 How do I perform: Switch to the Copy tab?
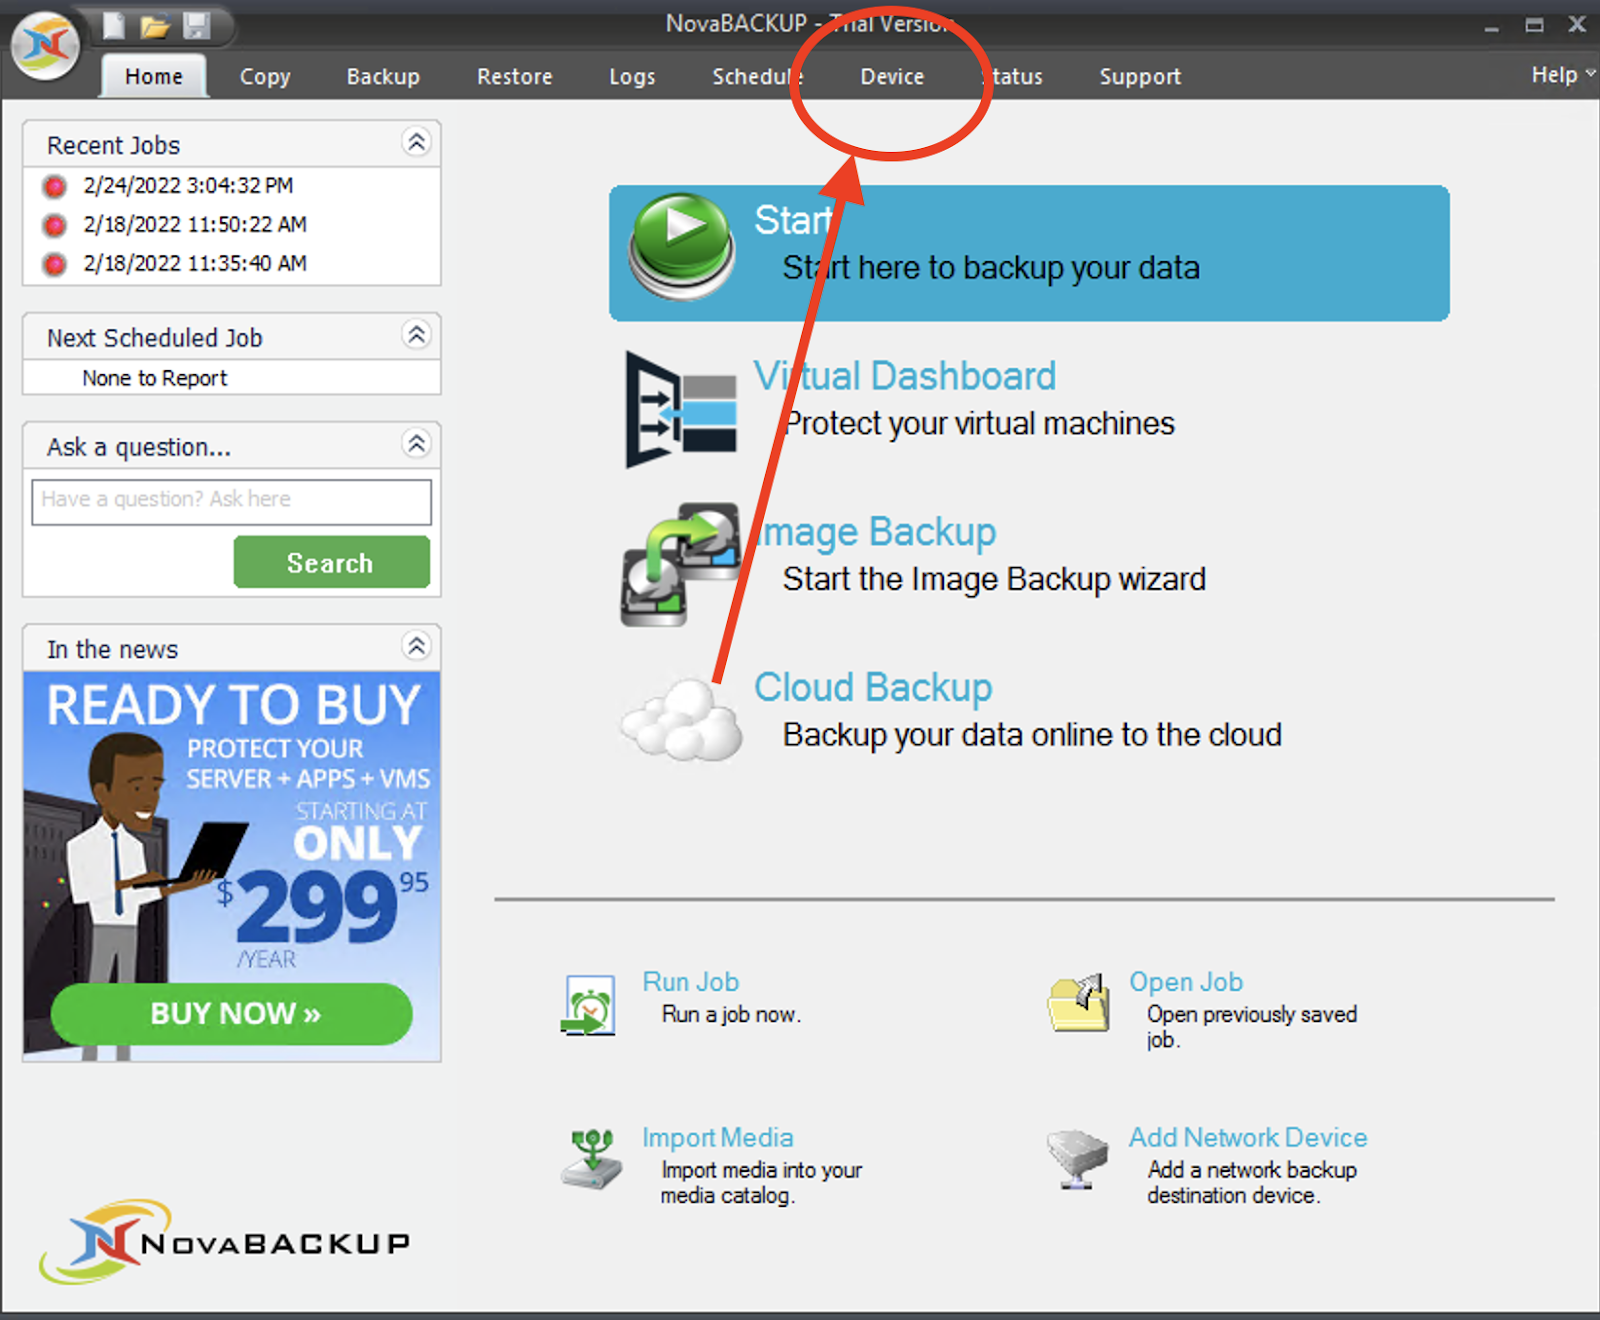(x=265, y=77)
